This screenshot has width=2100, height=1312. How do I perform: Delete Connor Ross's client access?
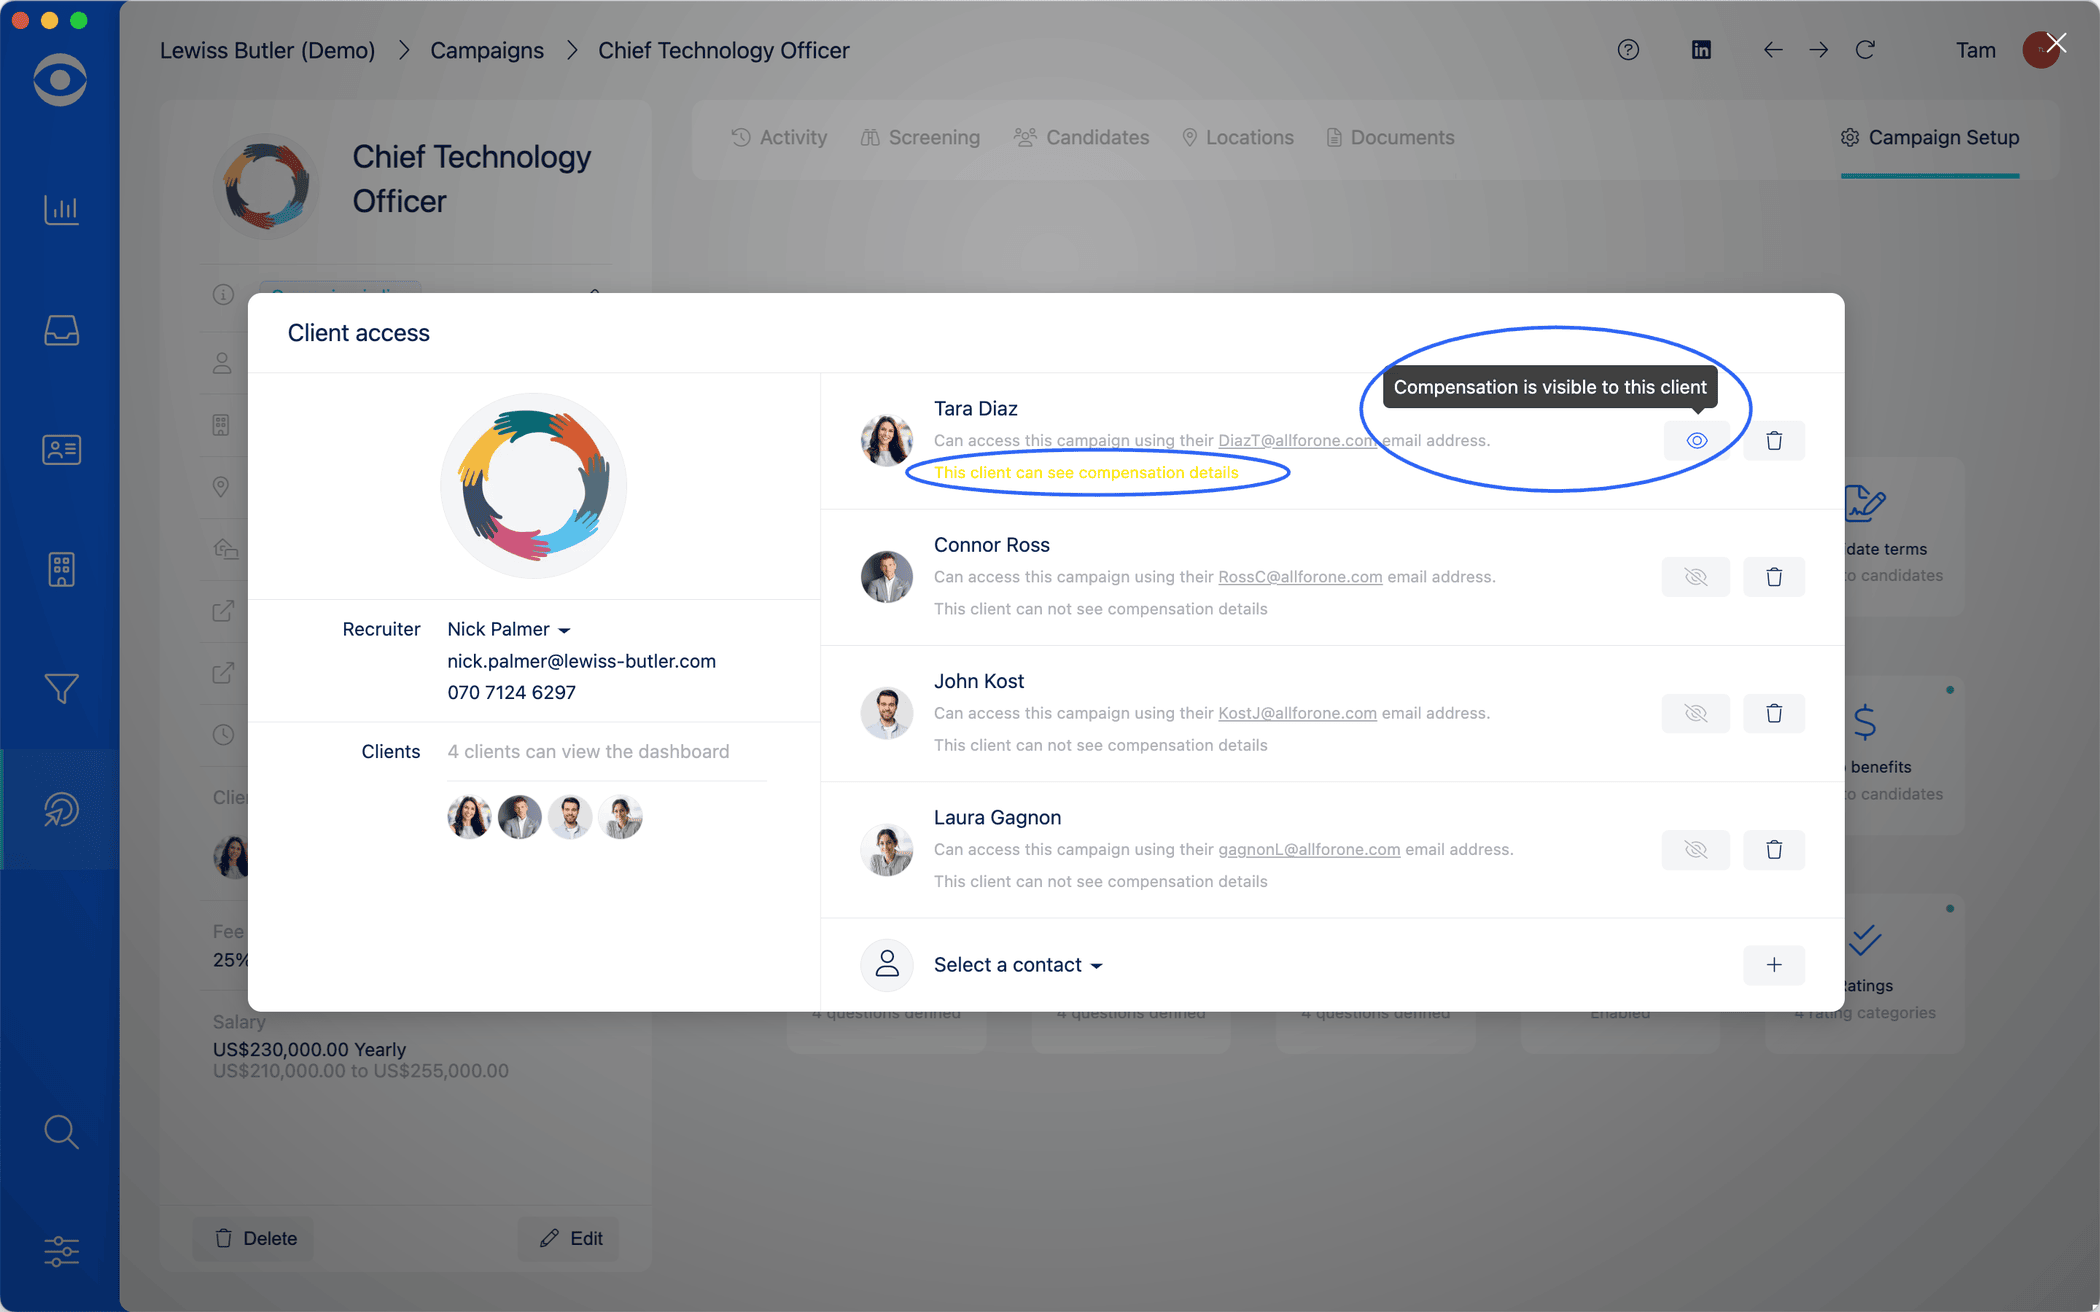tap(1773, 577)
